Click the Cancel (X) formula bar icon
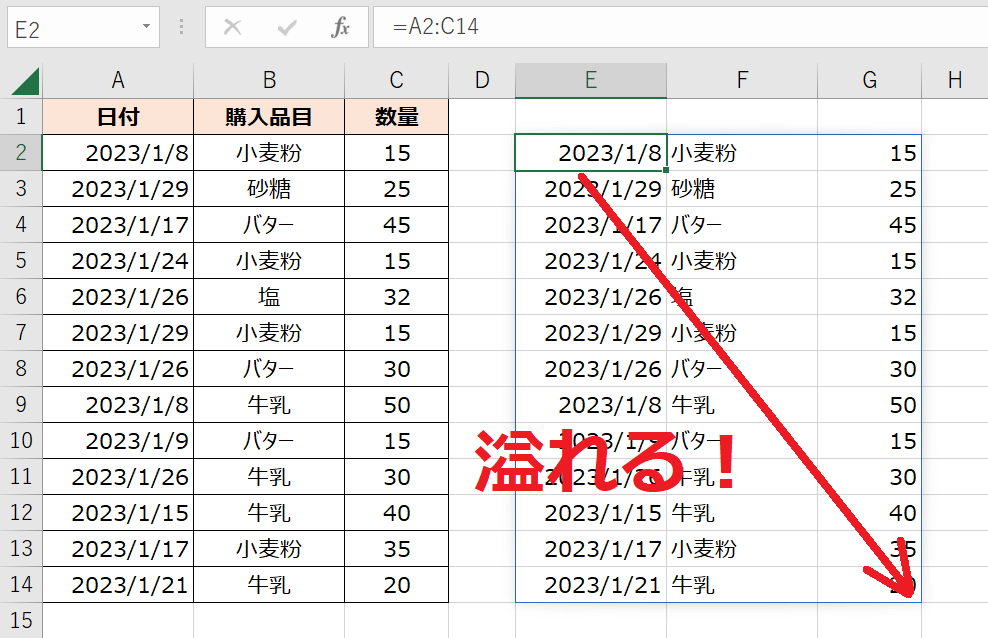988x638 pixels. click(233, 27)
